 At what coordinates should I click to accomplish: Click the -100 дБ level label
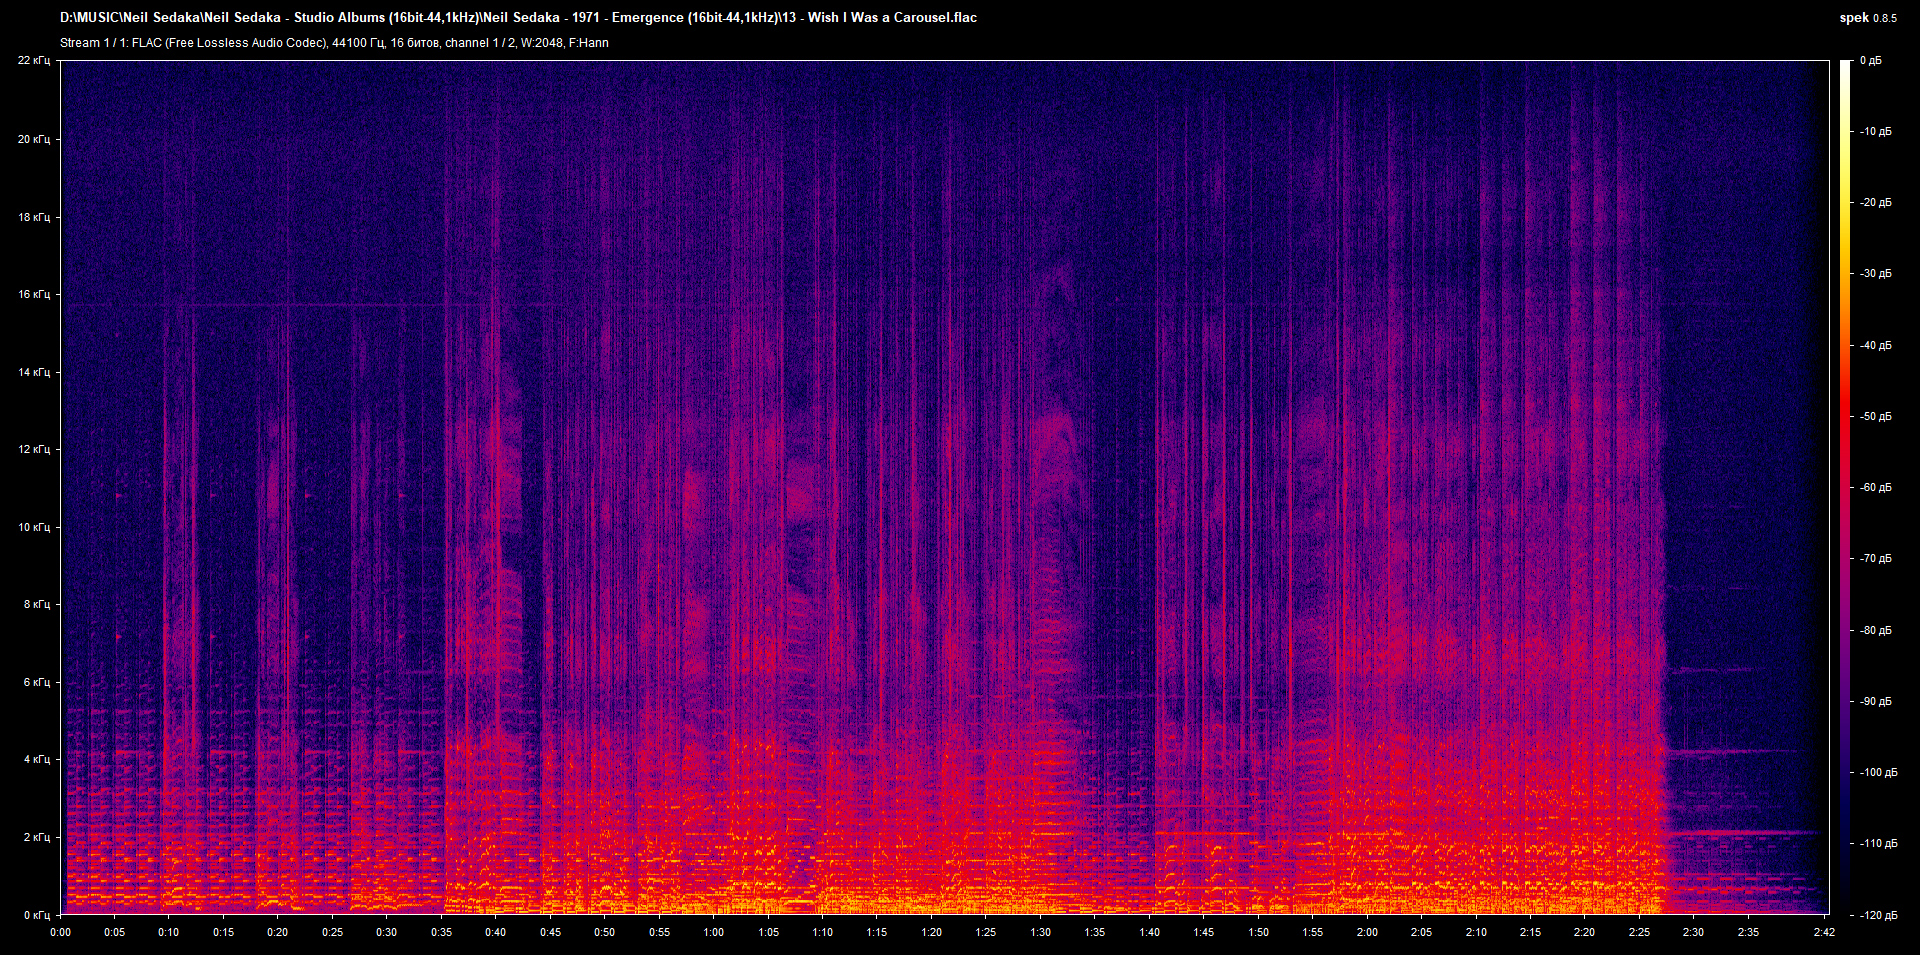[x=1877, y=773]
